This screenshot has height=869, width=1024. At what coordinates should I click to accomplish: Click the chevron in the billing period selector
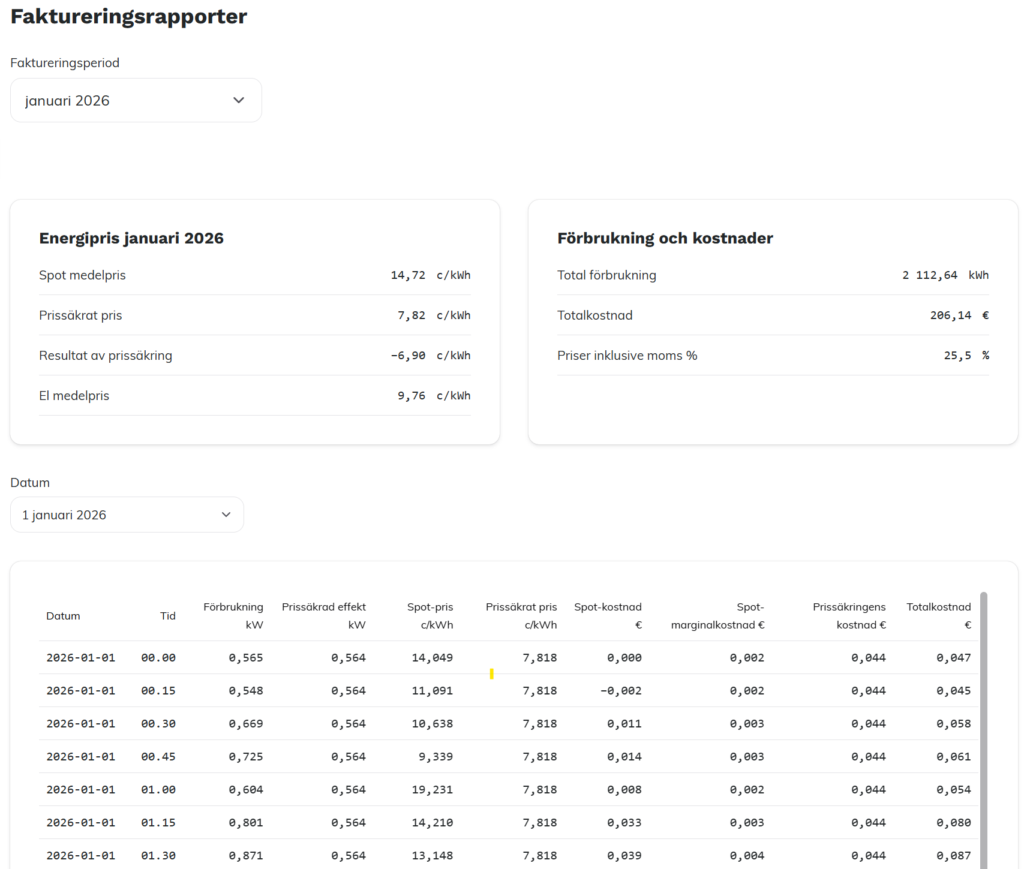238,100
